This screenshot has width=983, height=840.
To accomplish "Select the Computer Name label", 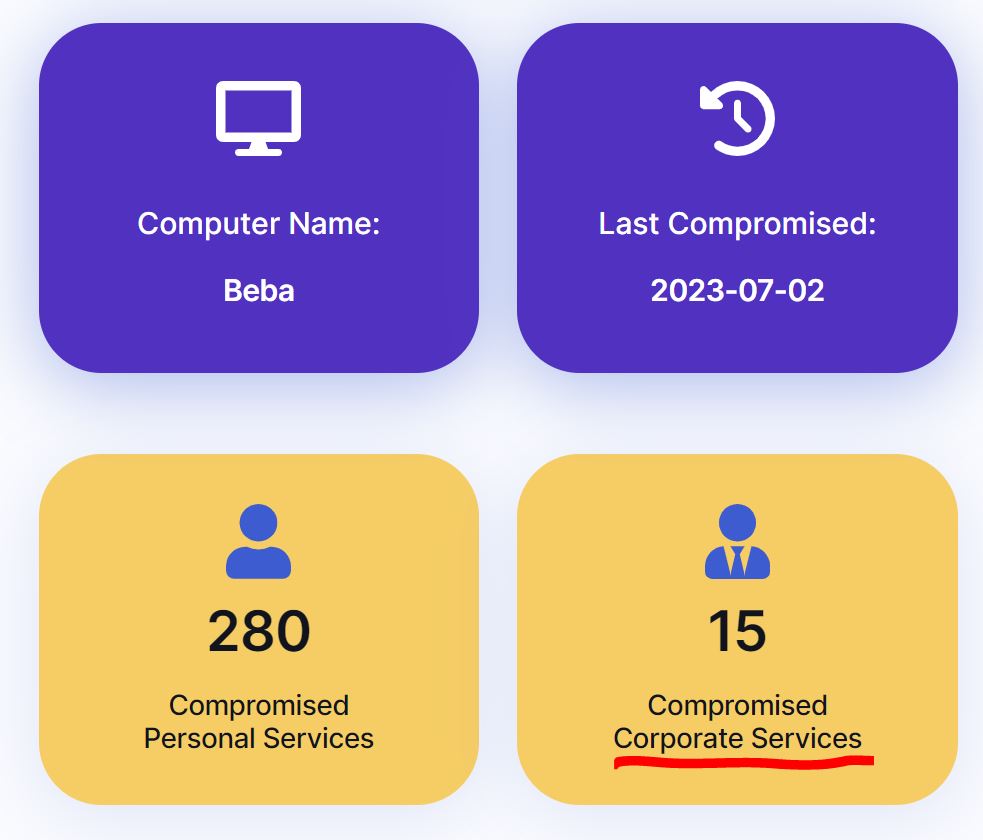I will [x=259, y=224].
